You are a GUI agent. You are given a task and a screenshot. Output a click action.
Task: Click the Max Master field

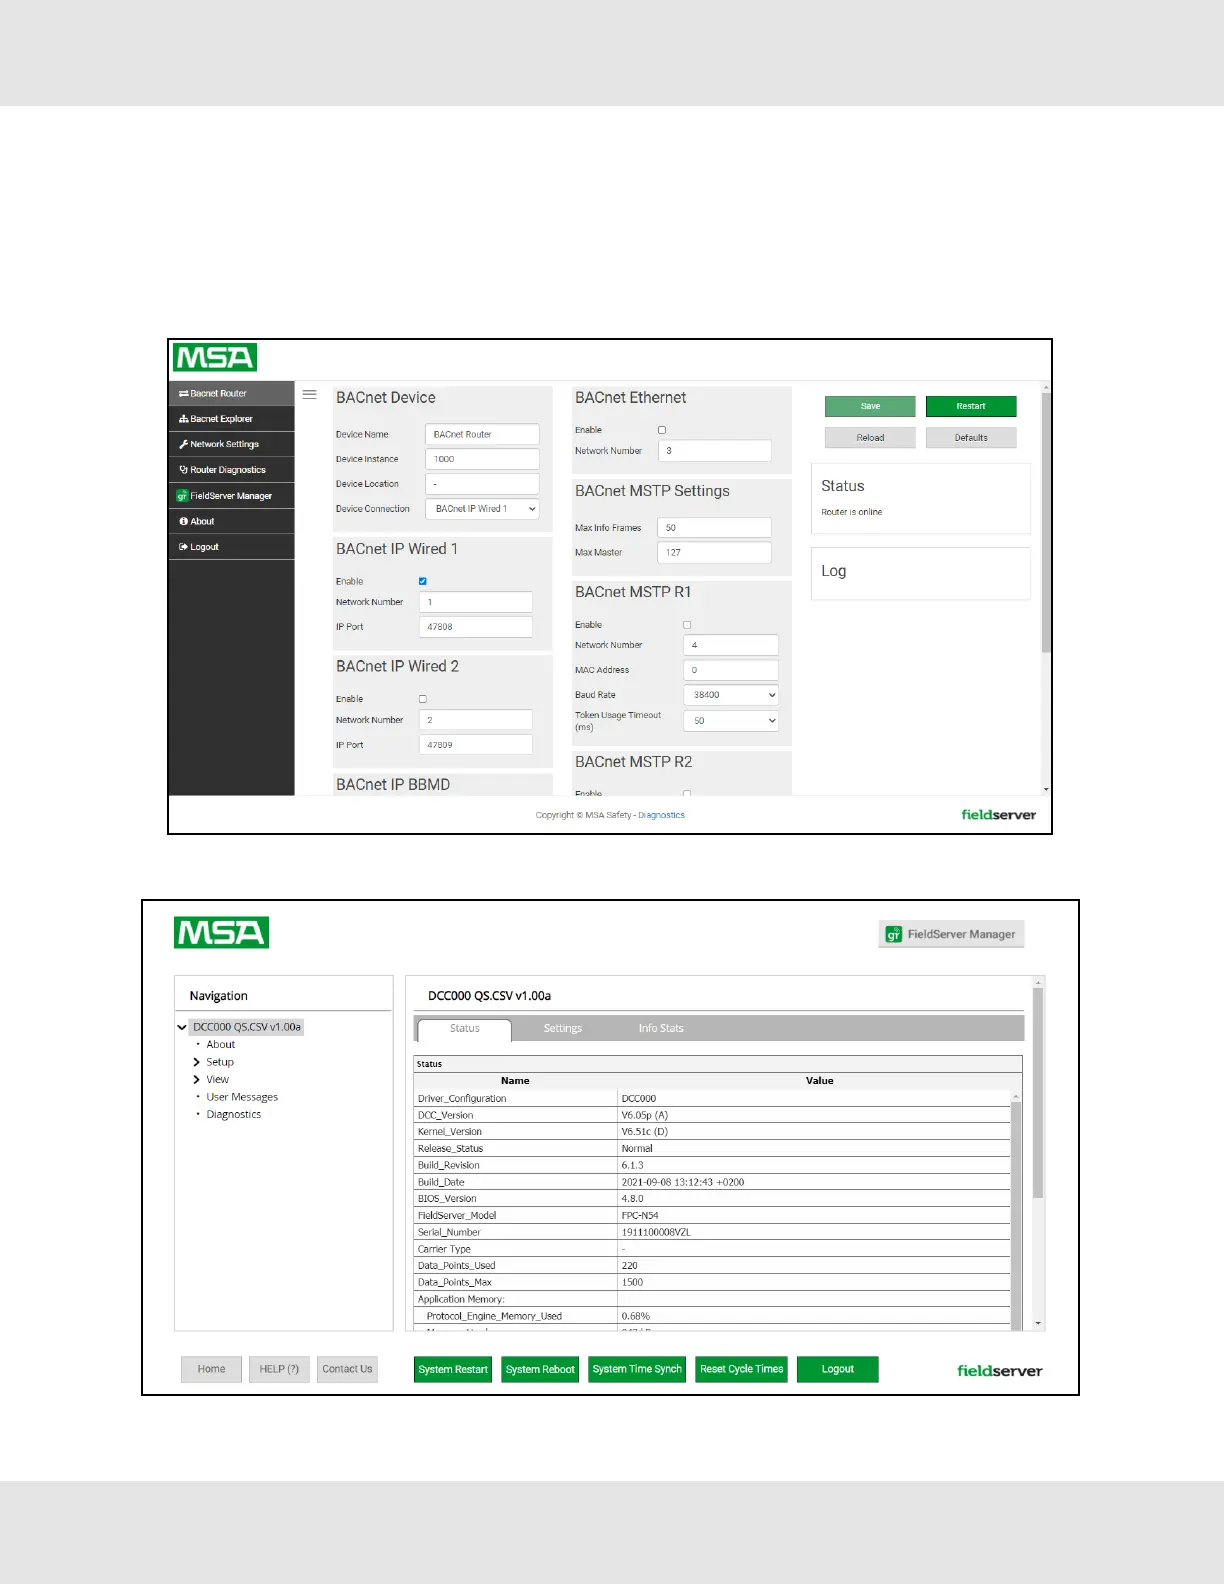point(714,552)
